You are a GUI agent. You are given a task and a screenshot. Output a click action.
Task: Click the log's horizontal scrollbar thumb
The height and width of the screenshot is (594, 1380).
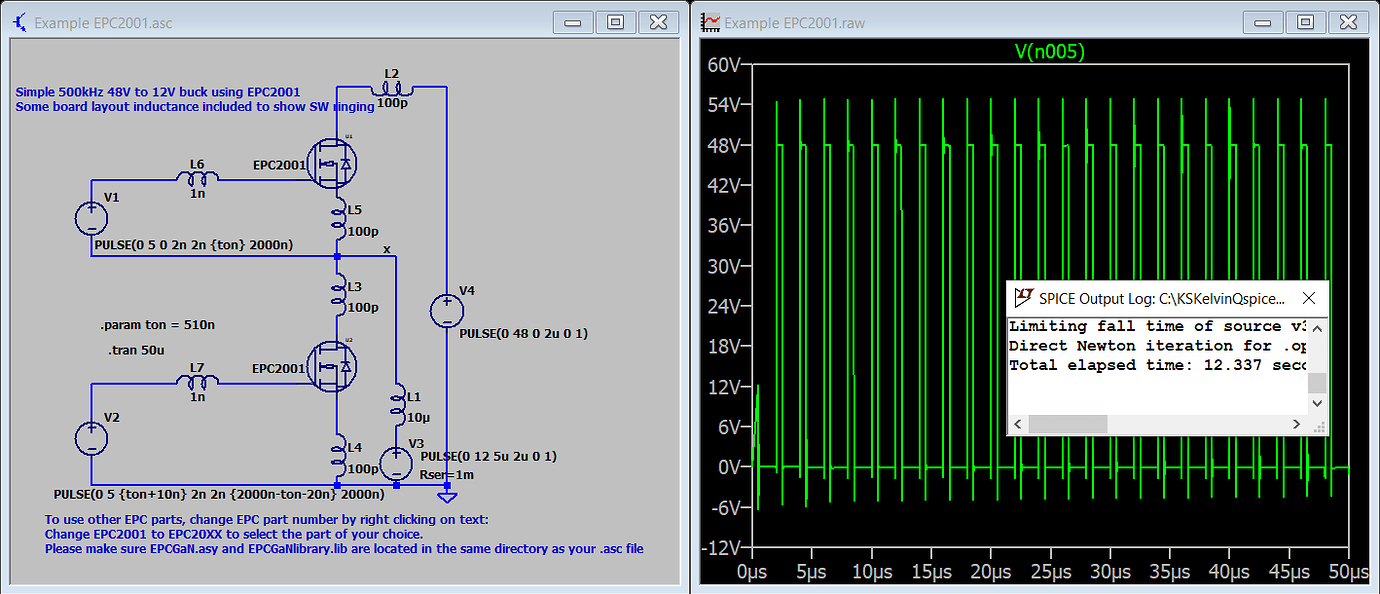1068,425
